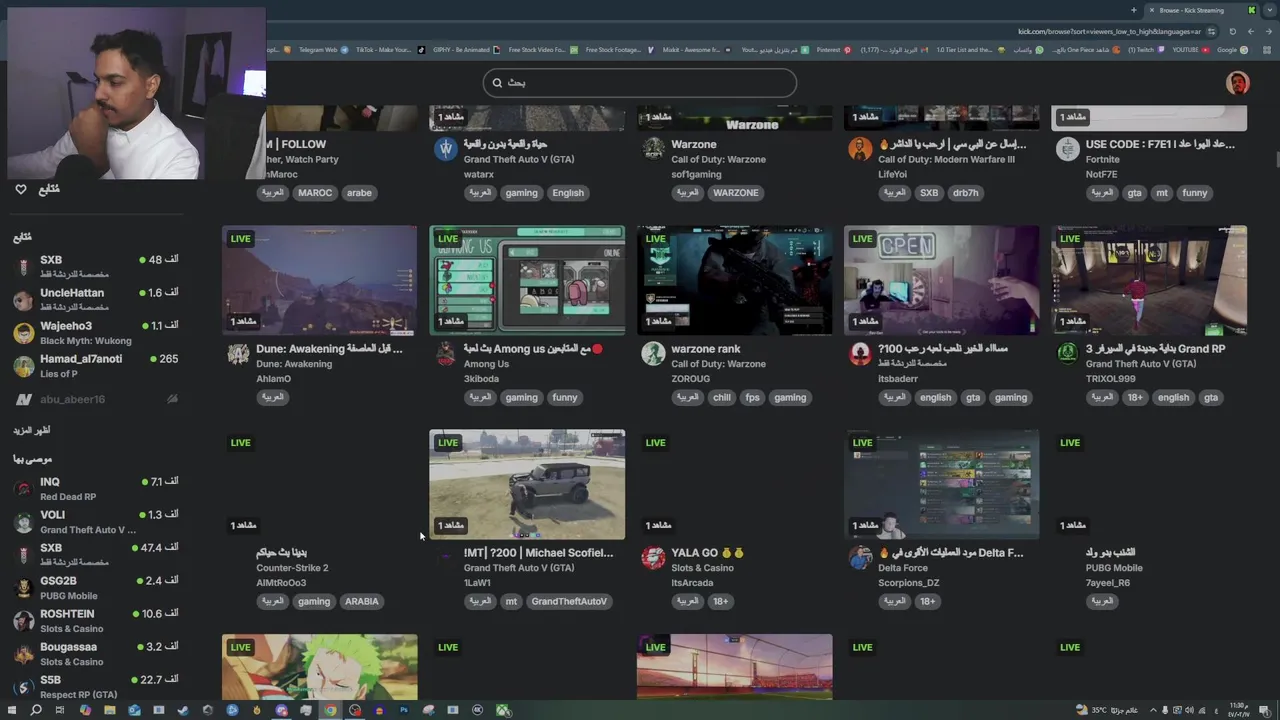1280x720 pixels.
Task: Open a new browser tab
Action: (1133, 10)
